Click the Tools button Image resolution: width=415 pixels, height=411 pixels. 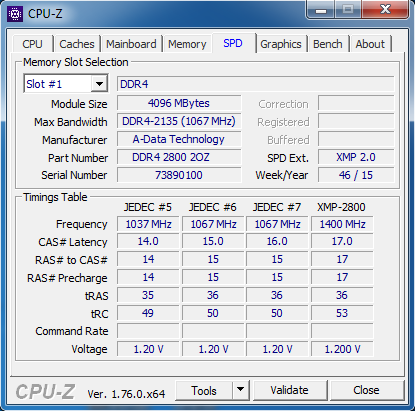204,390
